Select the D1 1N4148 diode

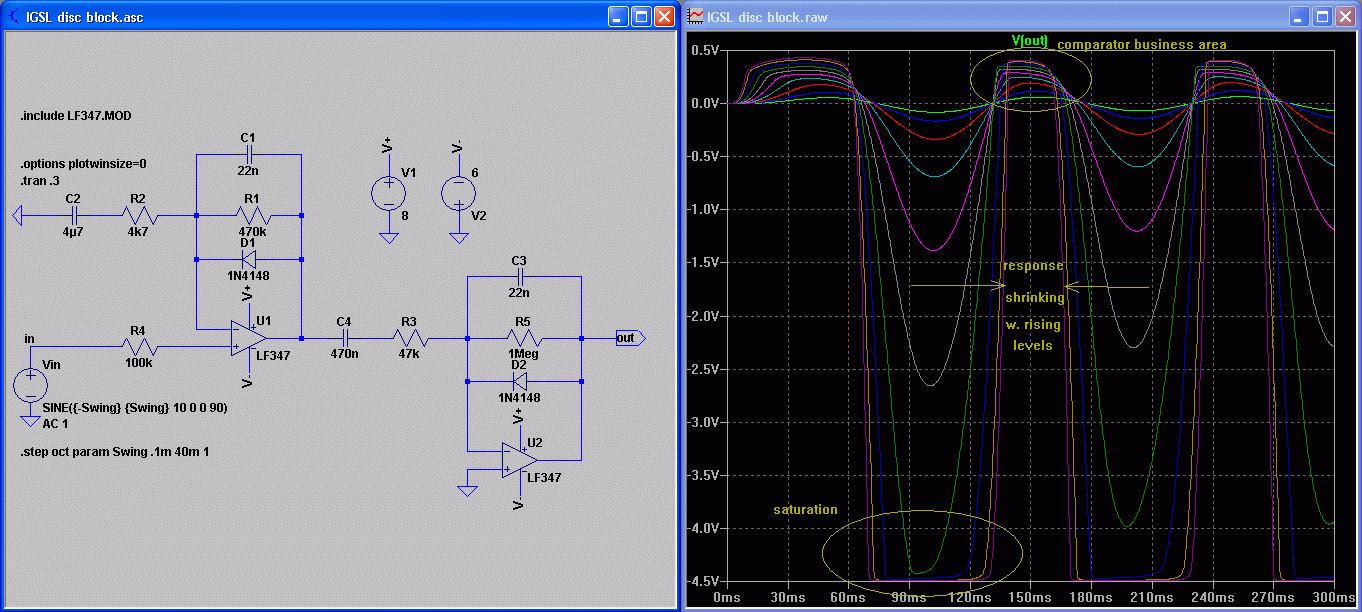248,259
